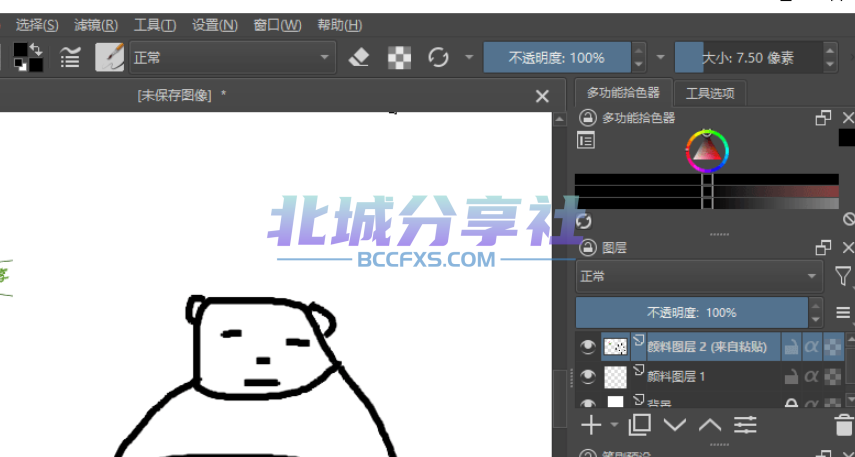Adjust the layer 不透明度 100% slider
Viewport: 855px width, 457px height.
click(x=691, y=312)
